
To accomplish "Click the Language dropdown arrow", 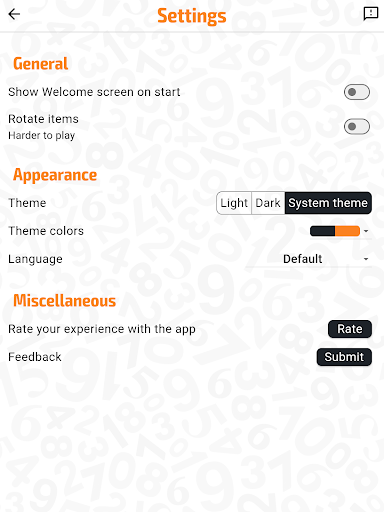I will 366,259.
